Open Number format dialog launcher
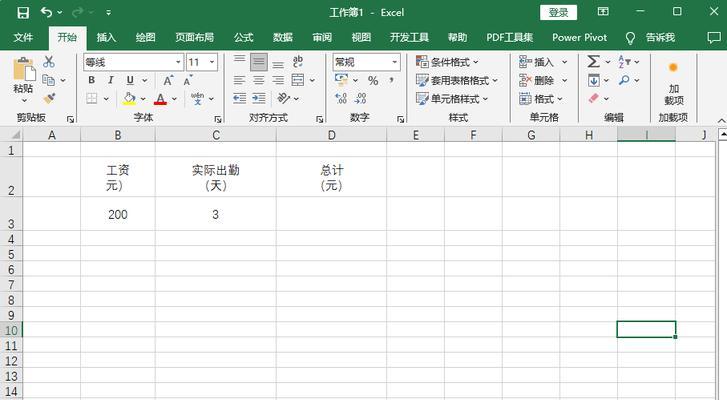The height and width of the screenshot is (400, 727). click(401, 120)
